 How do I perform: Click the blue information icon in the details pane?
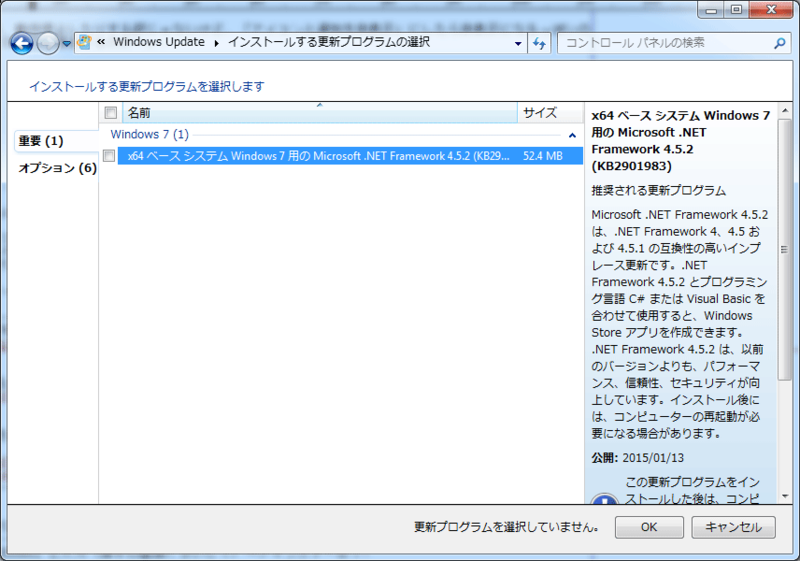coord(605,498)
